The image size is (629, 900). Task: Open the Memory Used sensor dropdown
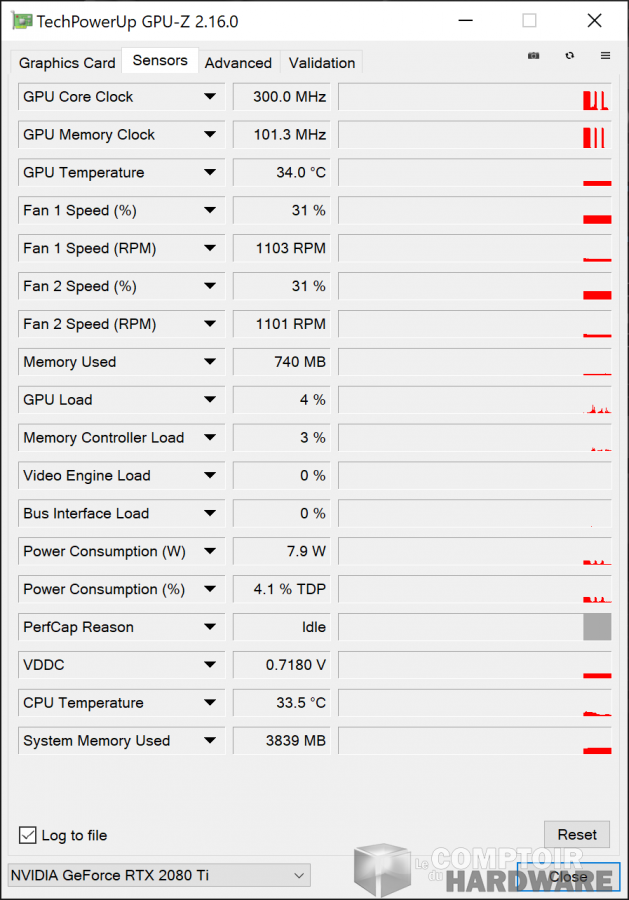coord(210,361)
